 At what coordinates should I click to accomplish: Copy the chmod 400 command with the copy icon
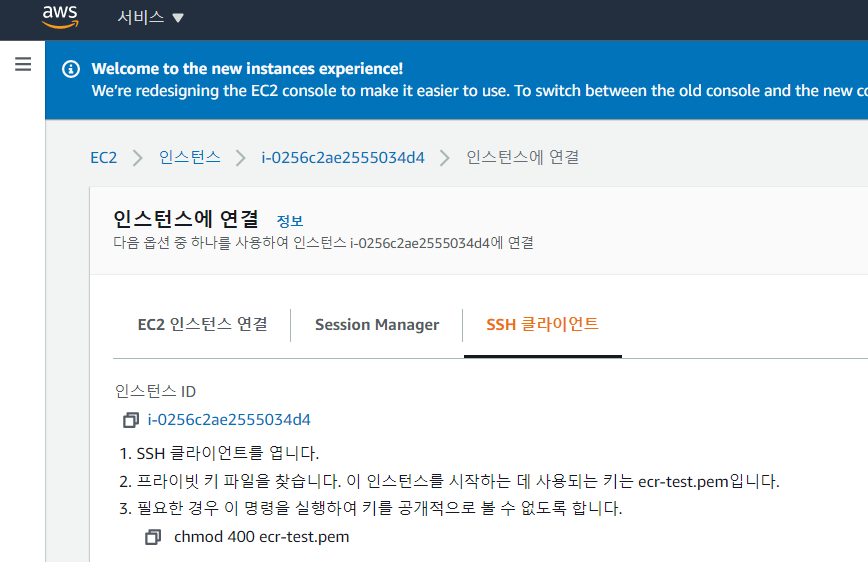(x=153, y=537)
